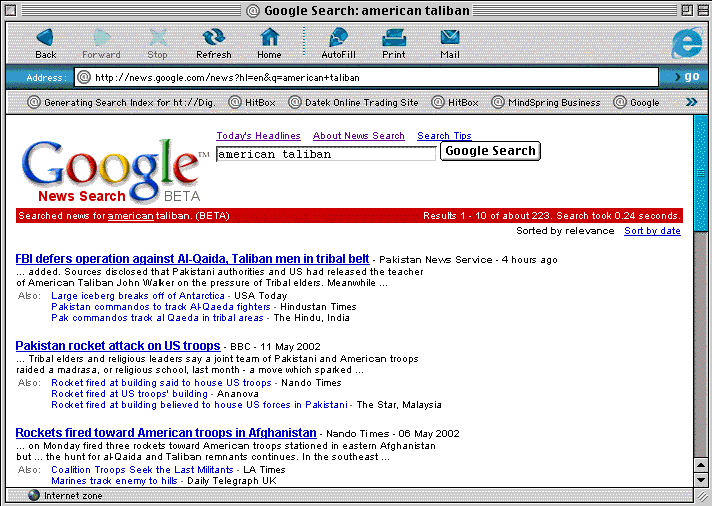Viewport: 712px width, 506px height.
Task: Sort results by date
Action: click(x=652, y=230)
